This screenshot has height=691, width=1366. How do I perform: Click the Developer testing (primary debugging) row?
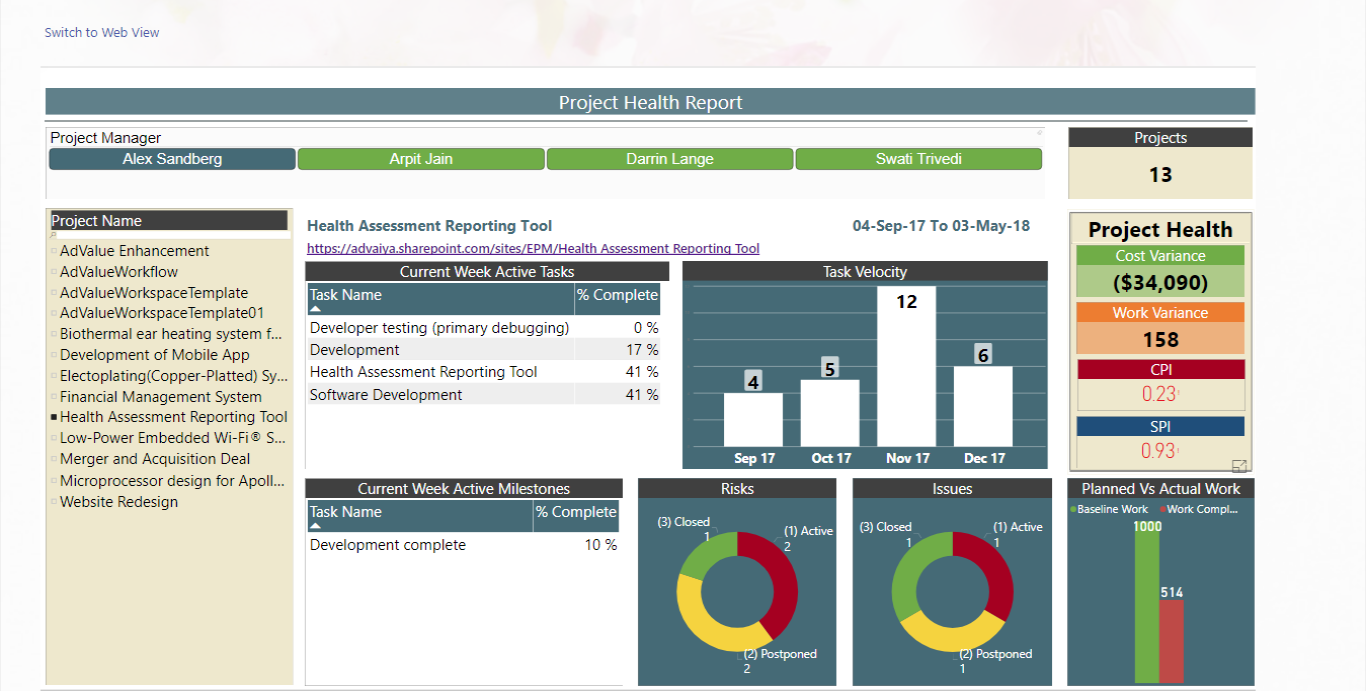click(484, 328)
